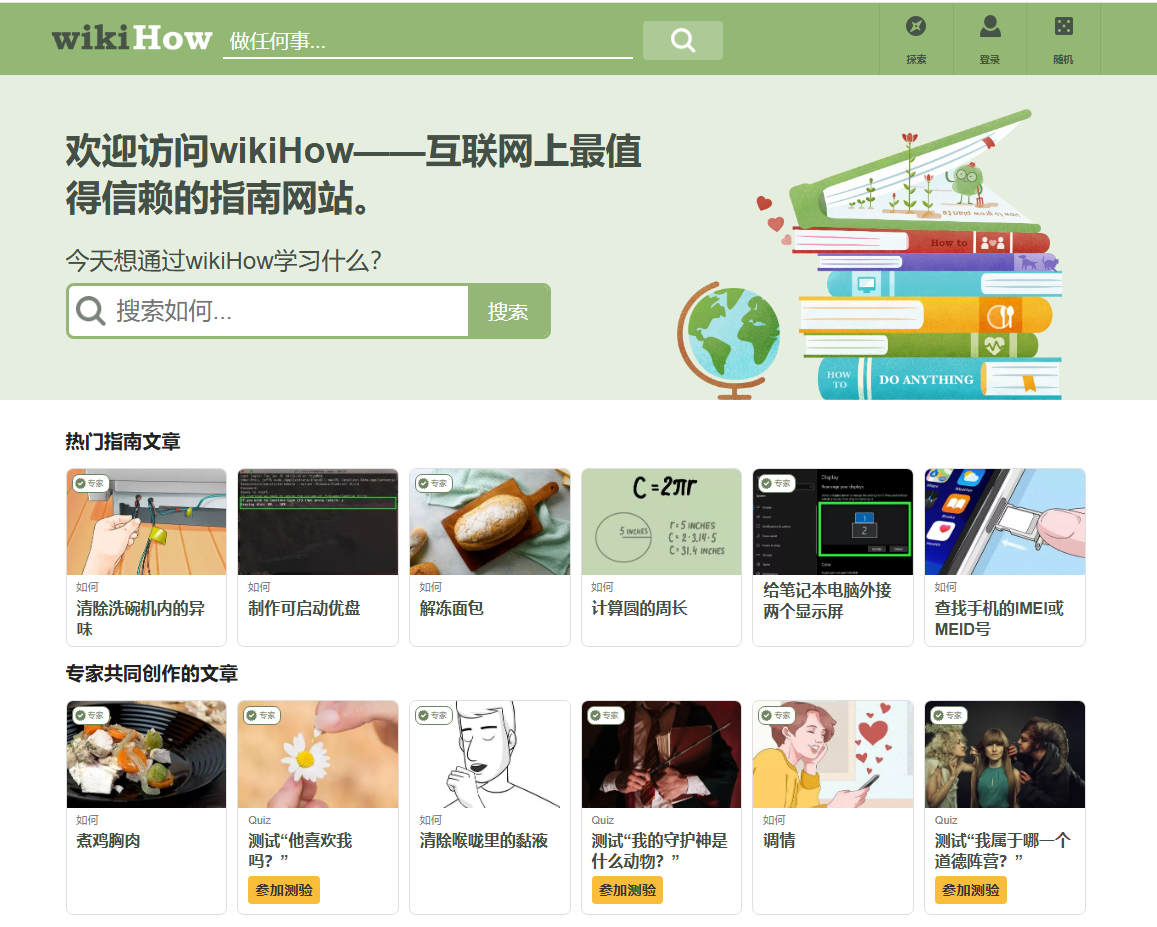Open article 清除洗碗机内的异味

point(140,618)
